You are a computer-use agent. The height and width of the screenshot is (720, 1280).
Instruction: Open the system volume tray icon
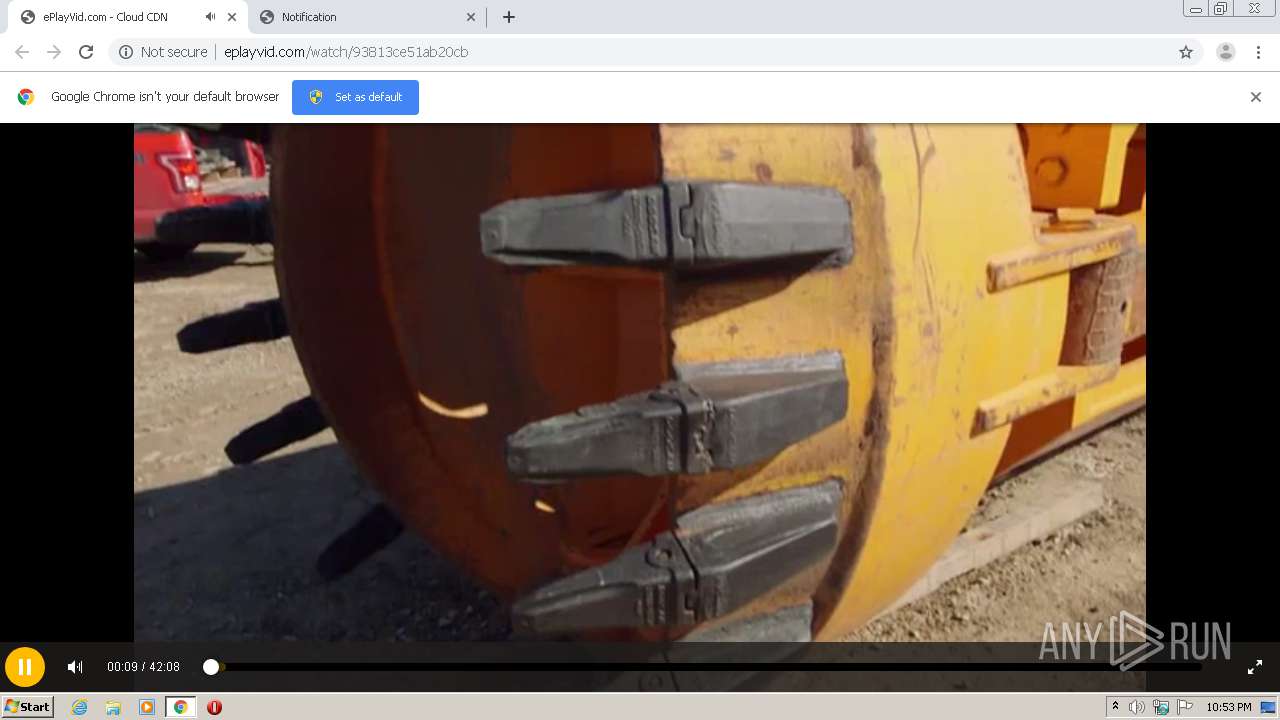tap(1137, 707)
